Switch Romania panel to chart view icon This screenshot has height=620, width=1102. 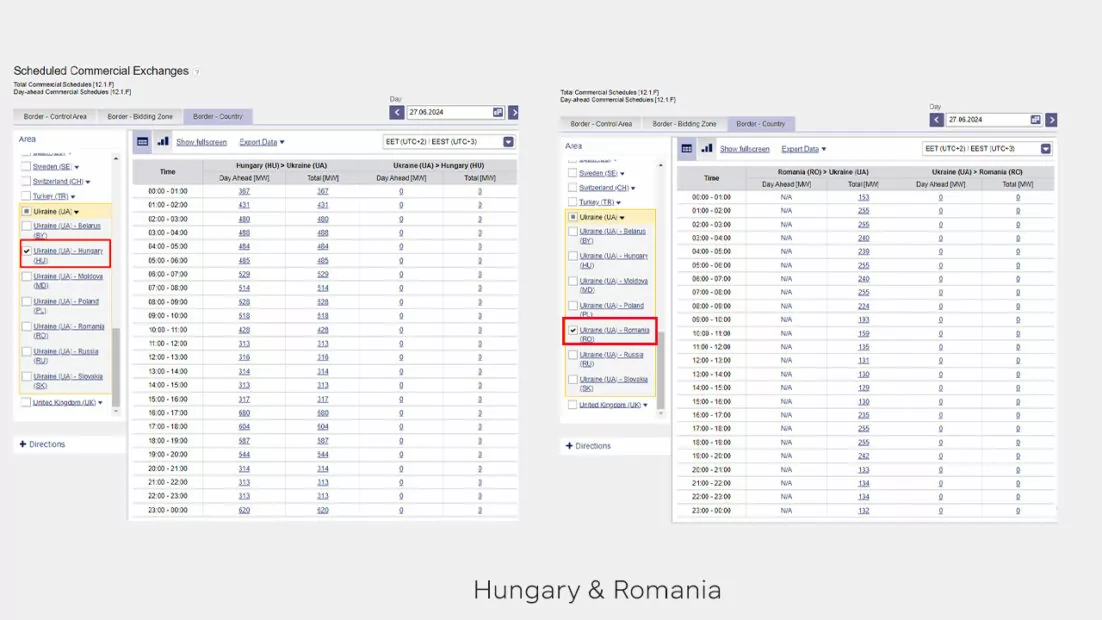tap(706, 148)
